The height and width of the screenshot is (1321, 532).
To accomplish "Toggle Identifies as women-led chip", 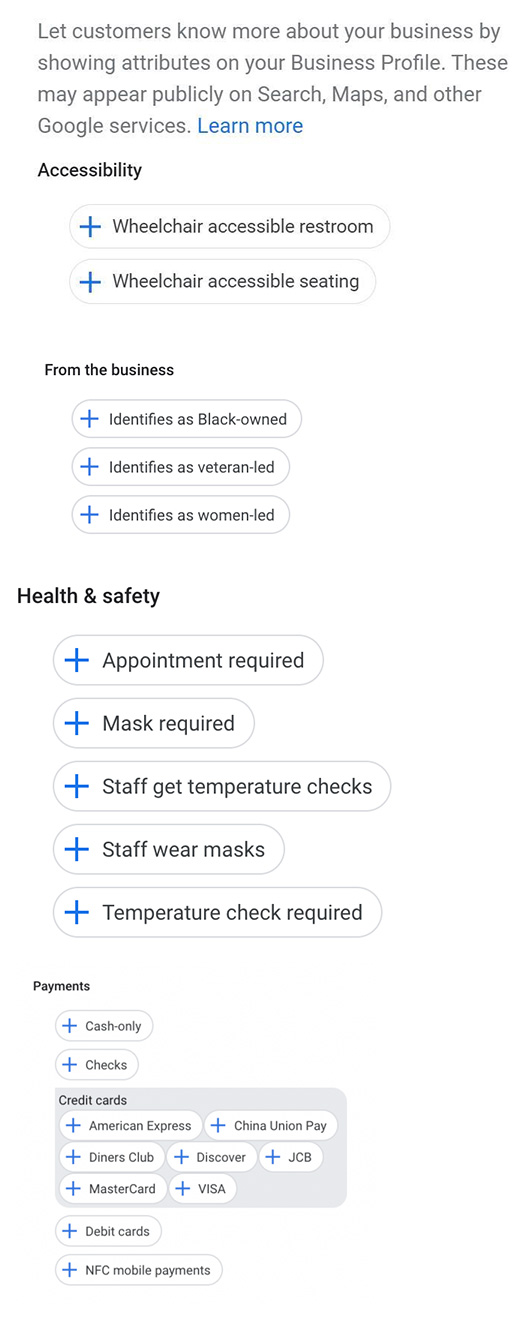I will click(x=181, y=515).
